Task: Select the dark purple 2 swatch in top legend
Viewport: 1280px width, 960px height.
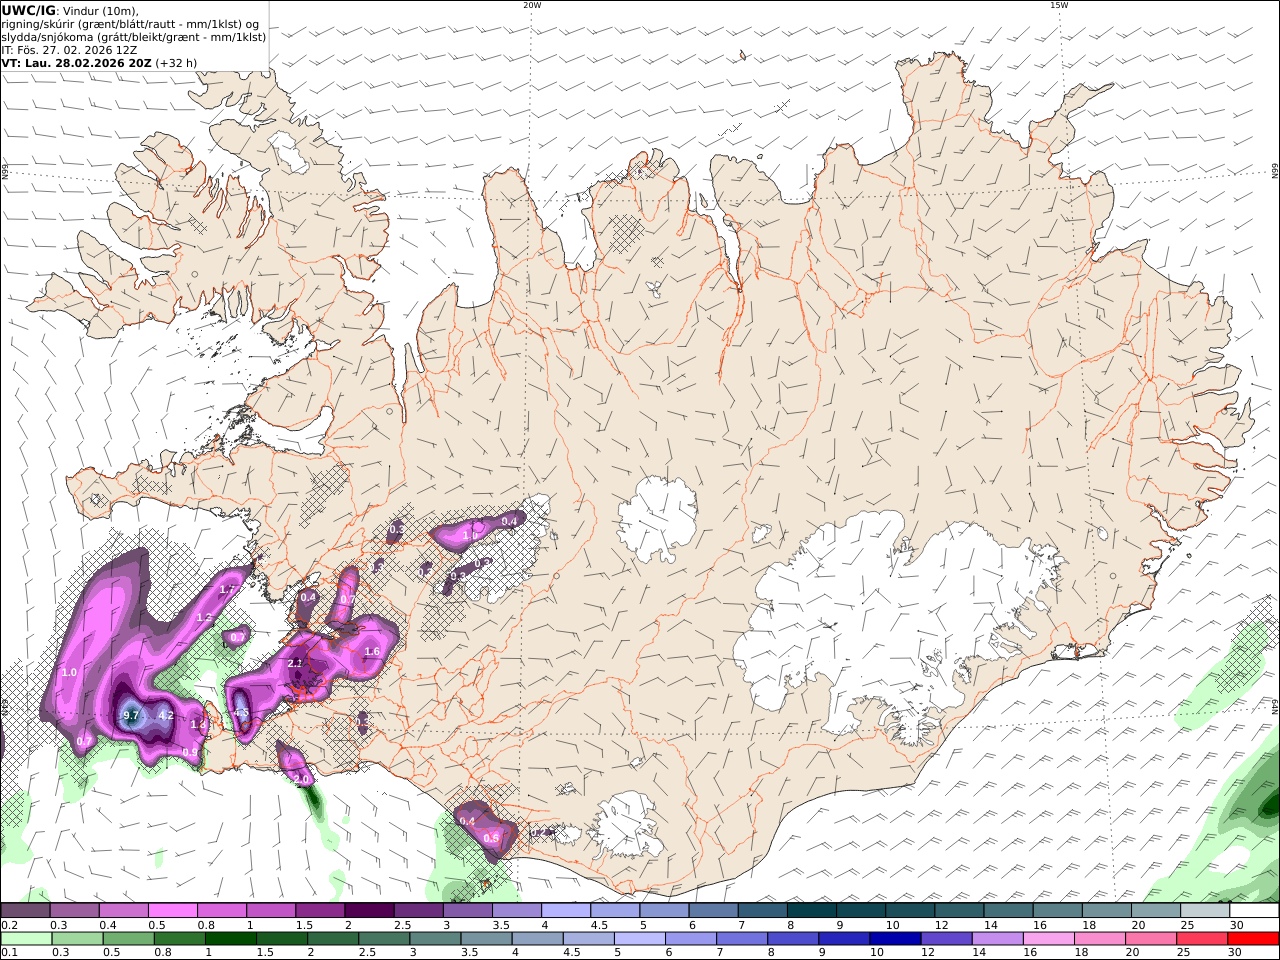Action: click(368, 911)
